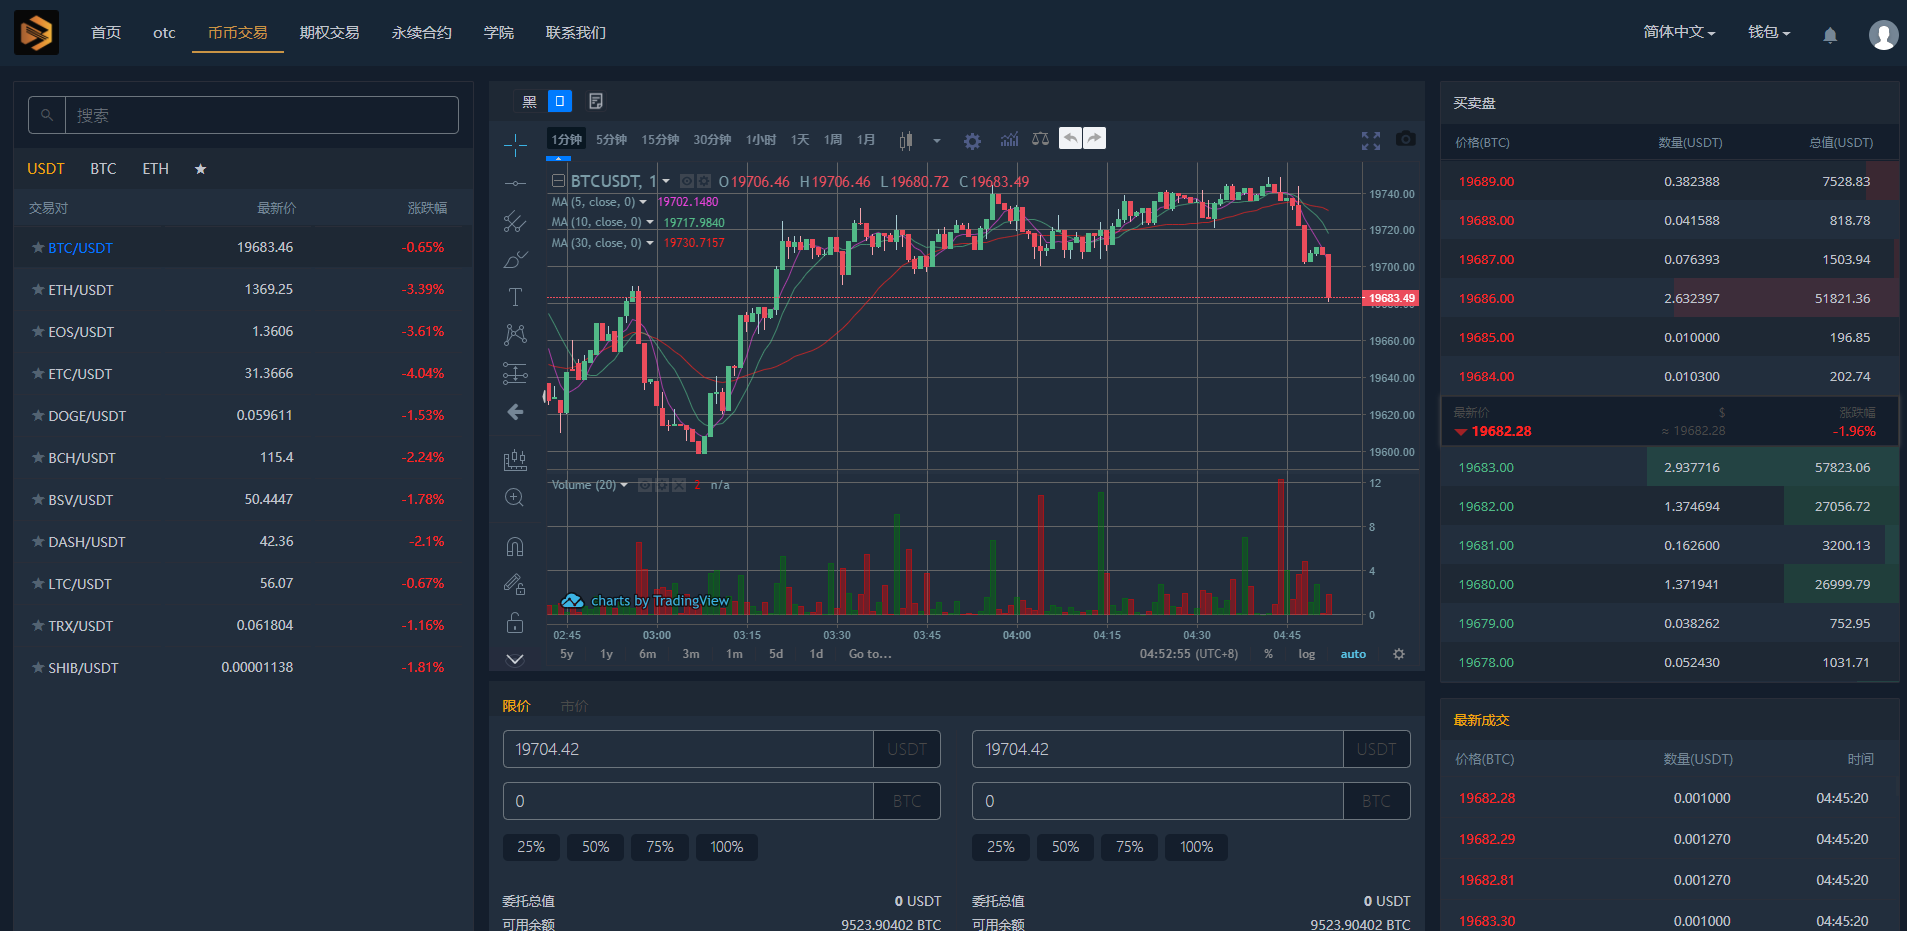This screenshot has width=1907, height=931.
Task: Toggle log scale on the chart
Action: [x=1306, y=654]
